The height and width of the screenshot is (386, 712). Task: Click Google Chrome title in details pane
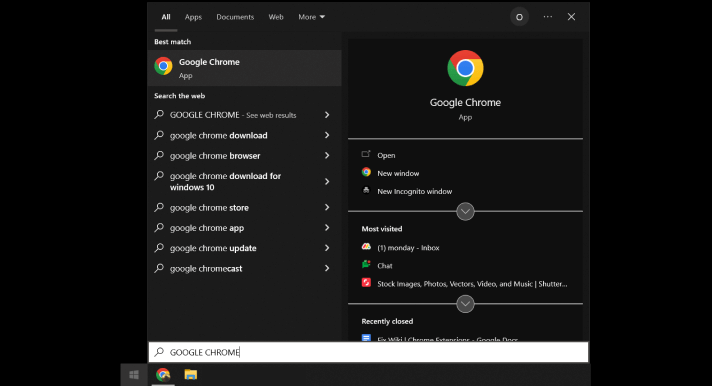click(x=465, y=103)
